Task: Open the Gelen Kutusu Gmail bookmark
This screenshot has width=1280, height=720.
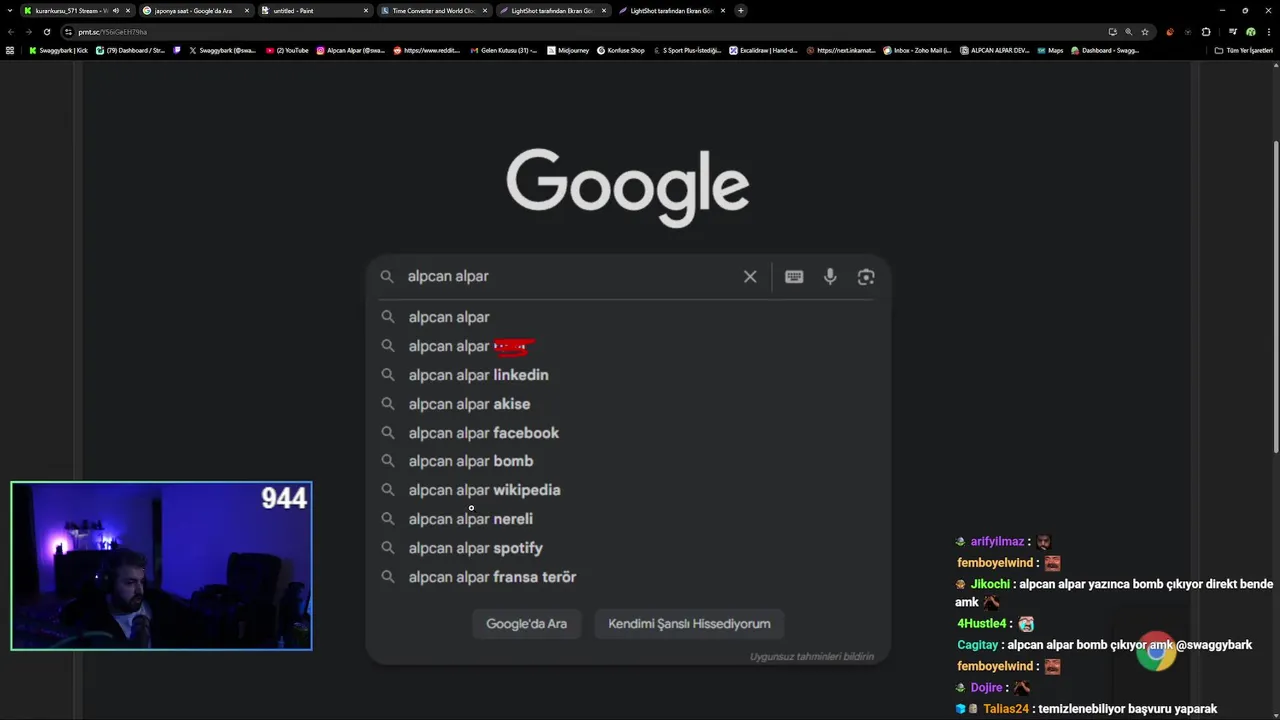Action: pos(504,50)
